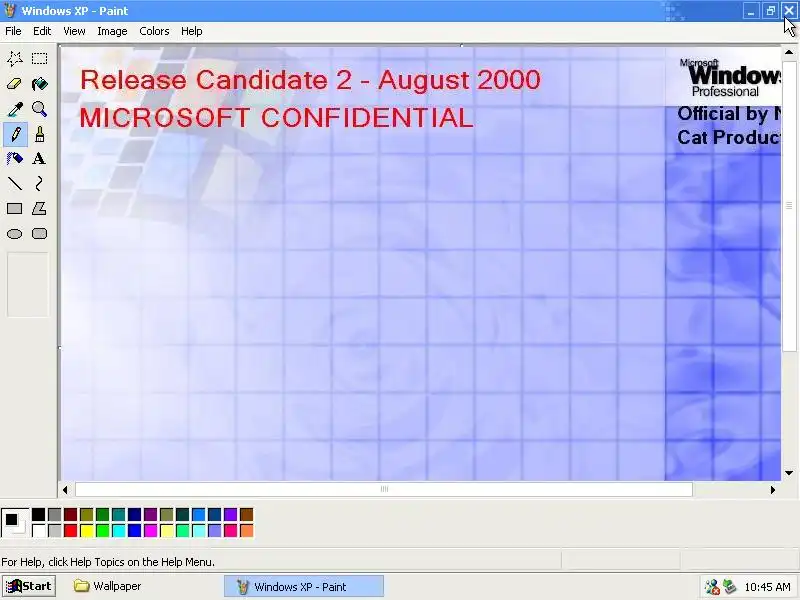
Task: Click the vertical scrollbar down arrow
Action: point(789,473)
